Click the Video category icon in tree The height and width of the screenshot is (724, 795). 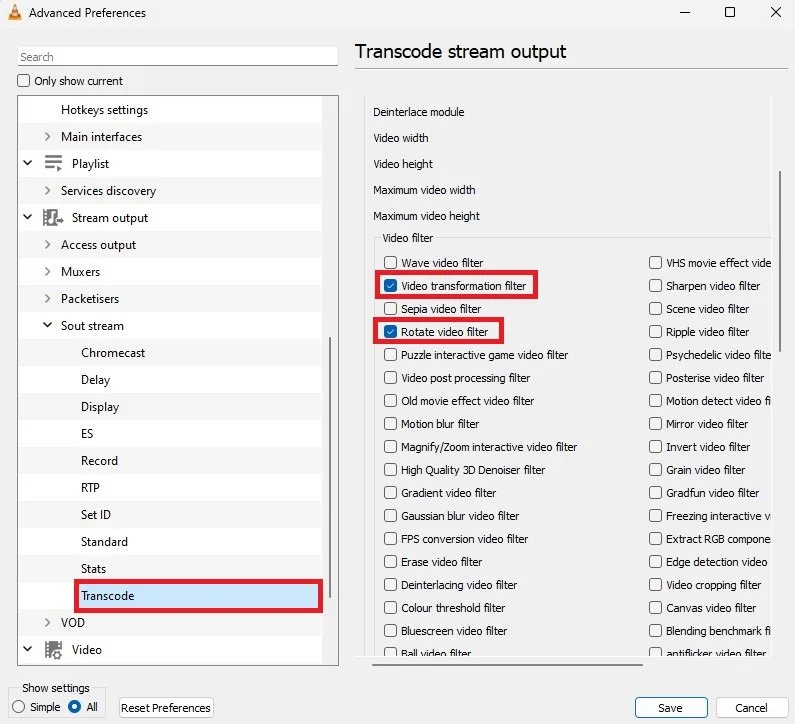[x=53, y=649]
